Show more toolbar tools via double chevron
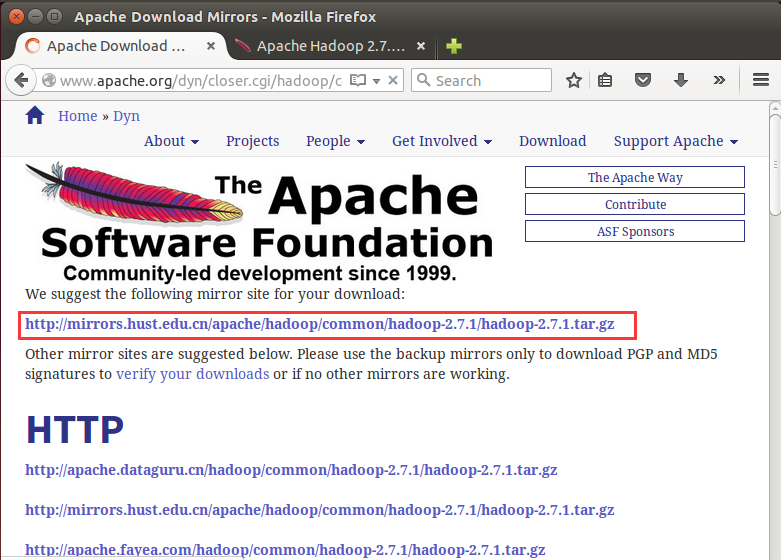Image resolution: width=781 pixels, height=560 pixels. tap(719, 80)
